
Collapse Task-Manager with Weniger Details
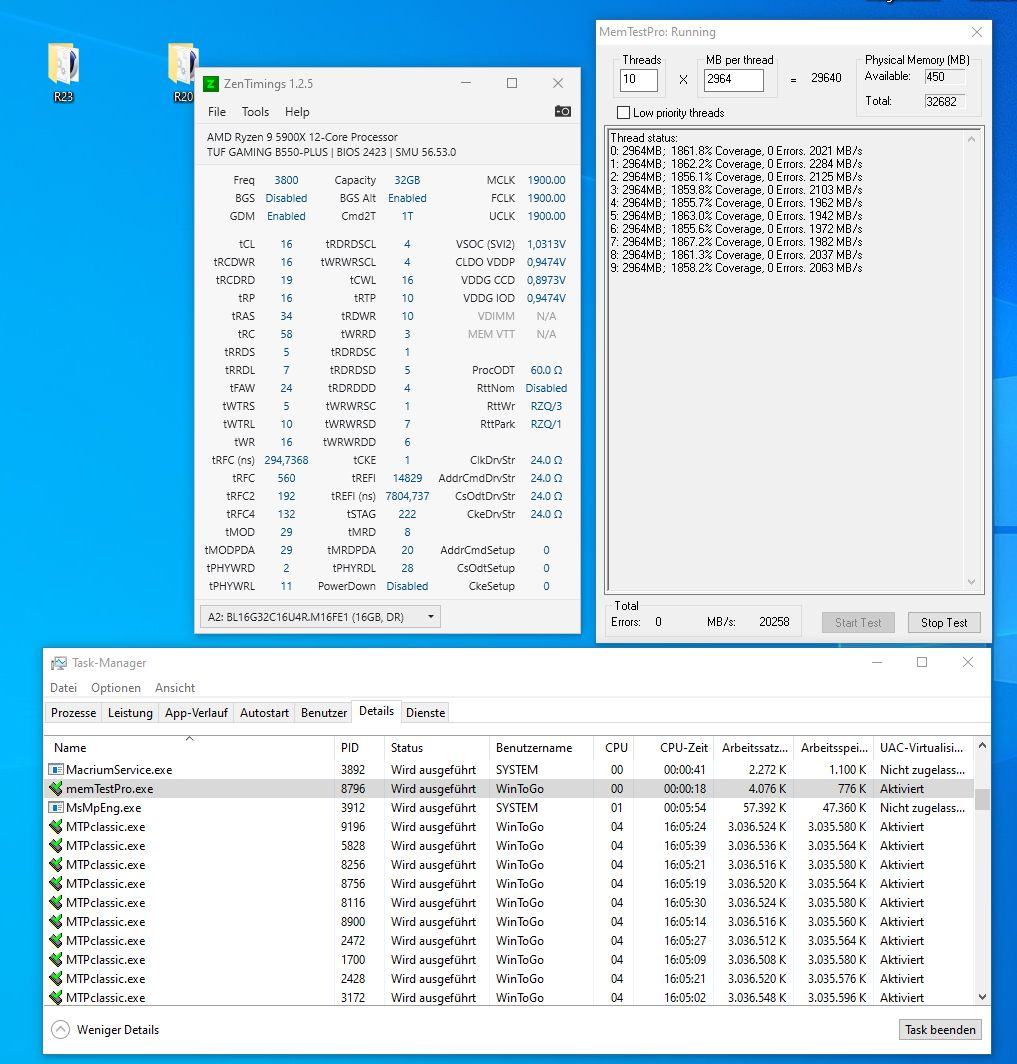[x=105, y=1029]
